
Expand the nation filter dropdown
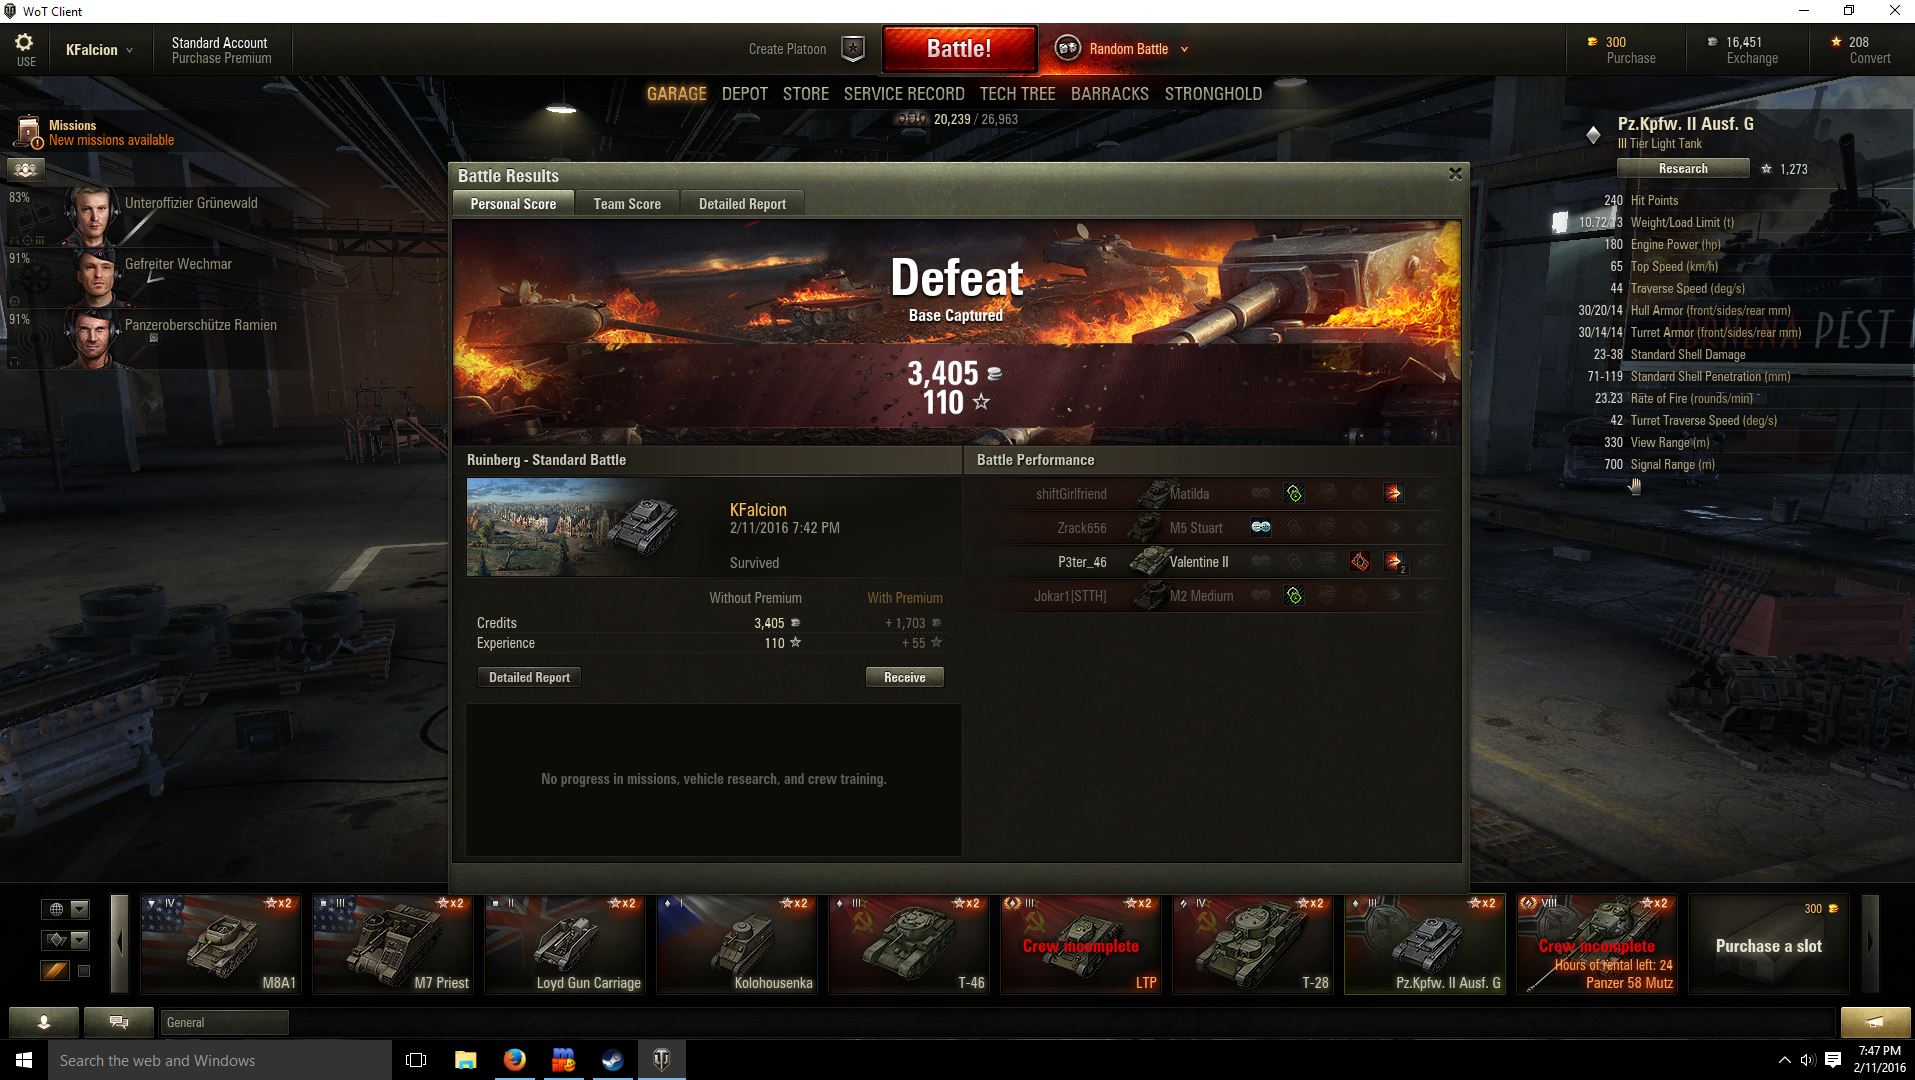tap(80, 909)
